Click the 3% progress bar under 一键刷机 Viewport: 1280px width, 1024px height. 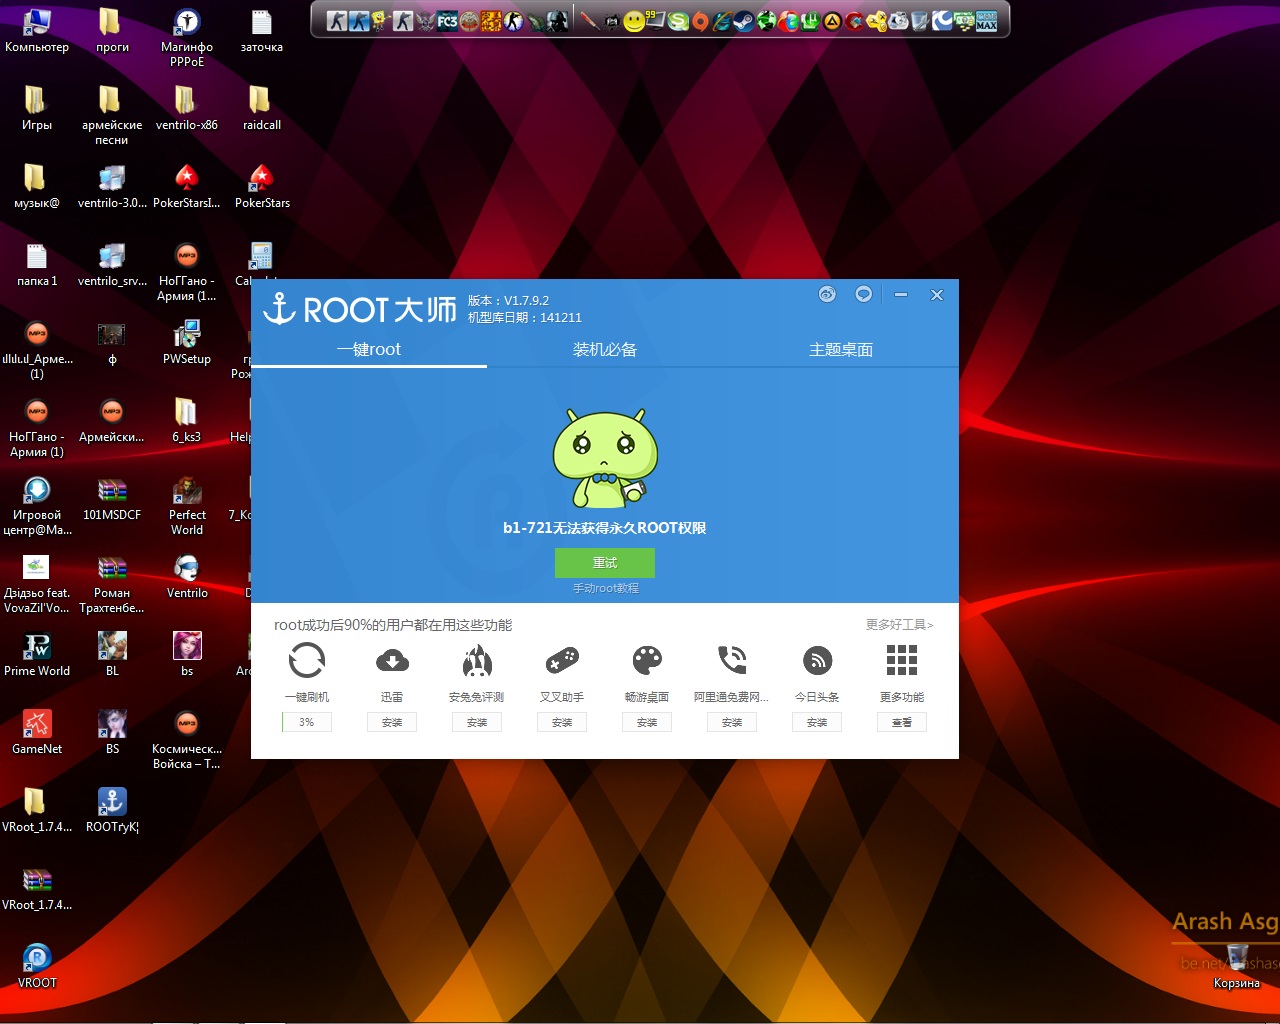click(306, 722)
